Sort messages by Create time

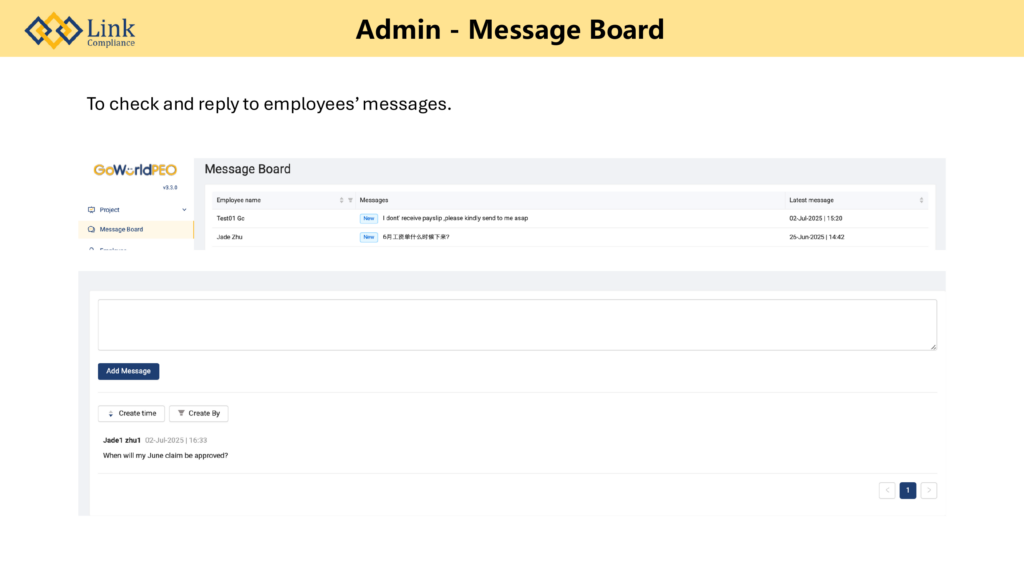coord(131,413)
